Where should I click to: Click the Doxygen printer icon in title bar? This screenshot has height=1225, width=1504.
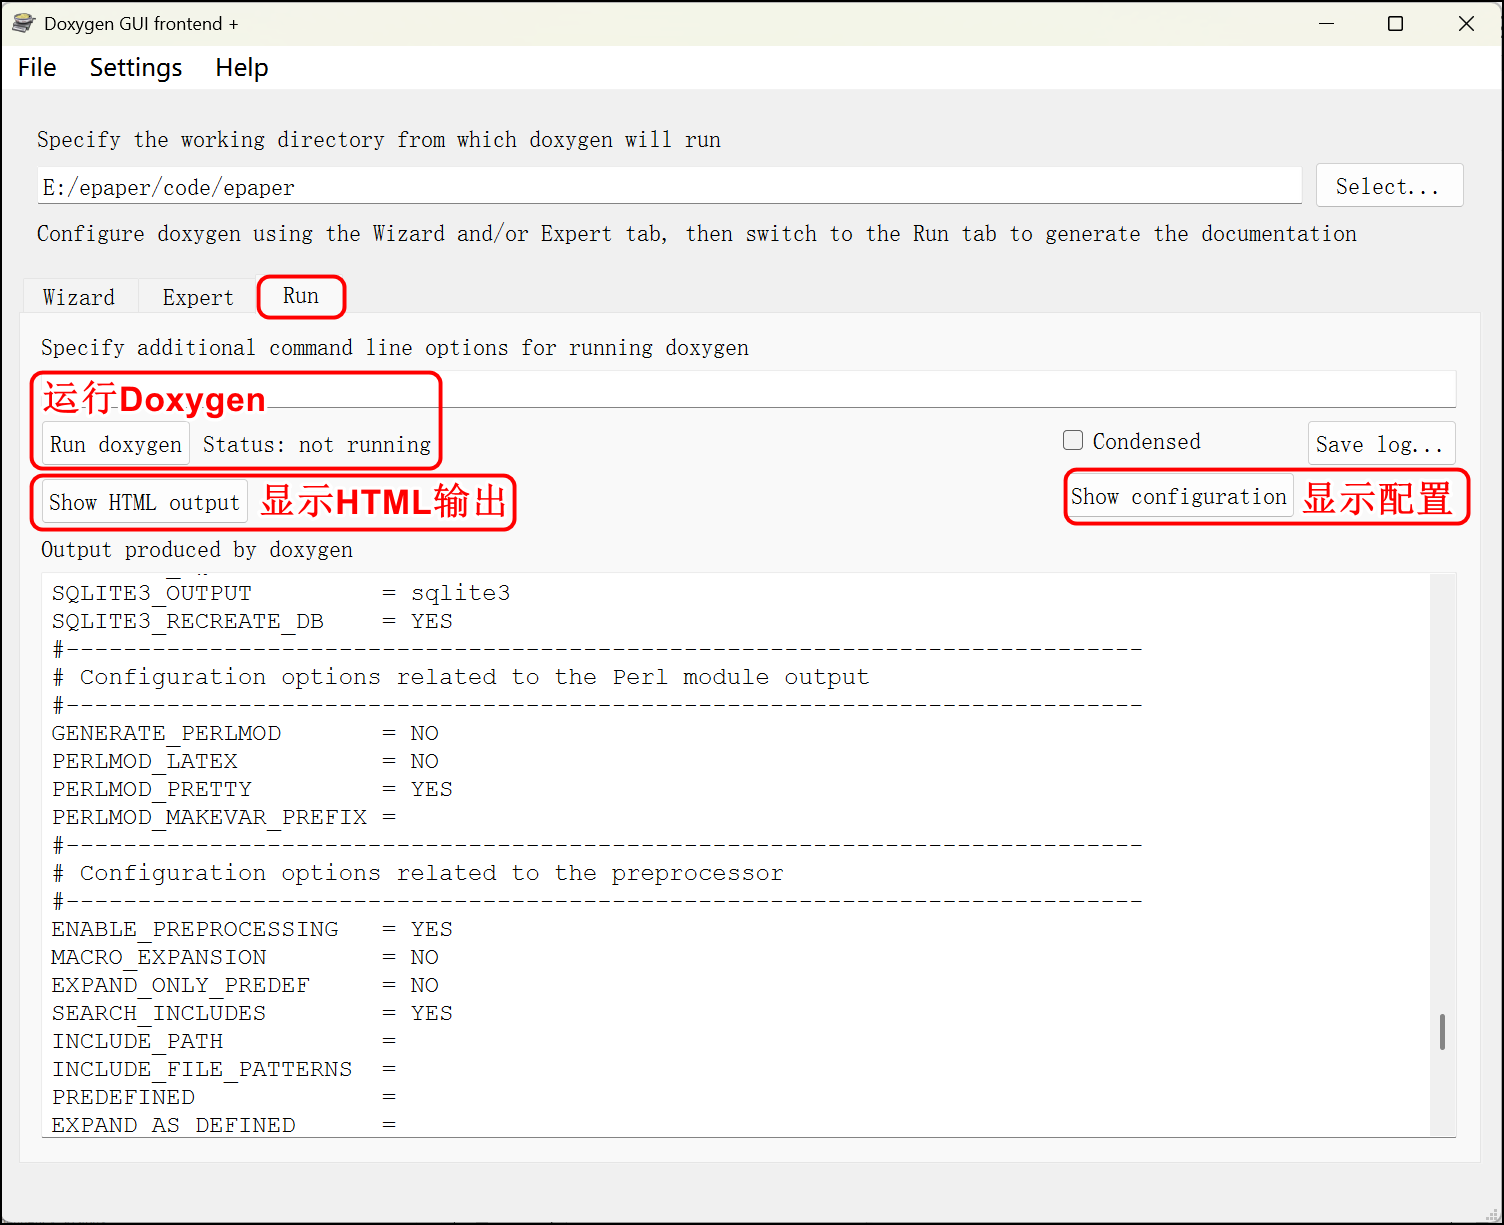(x=22, y=22)
